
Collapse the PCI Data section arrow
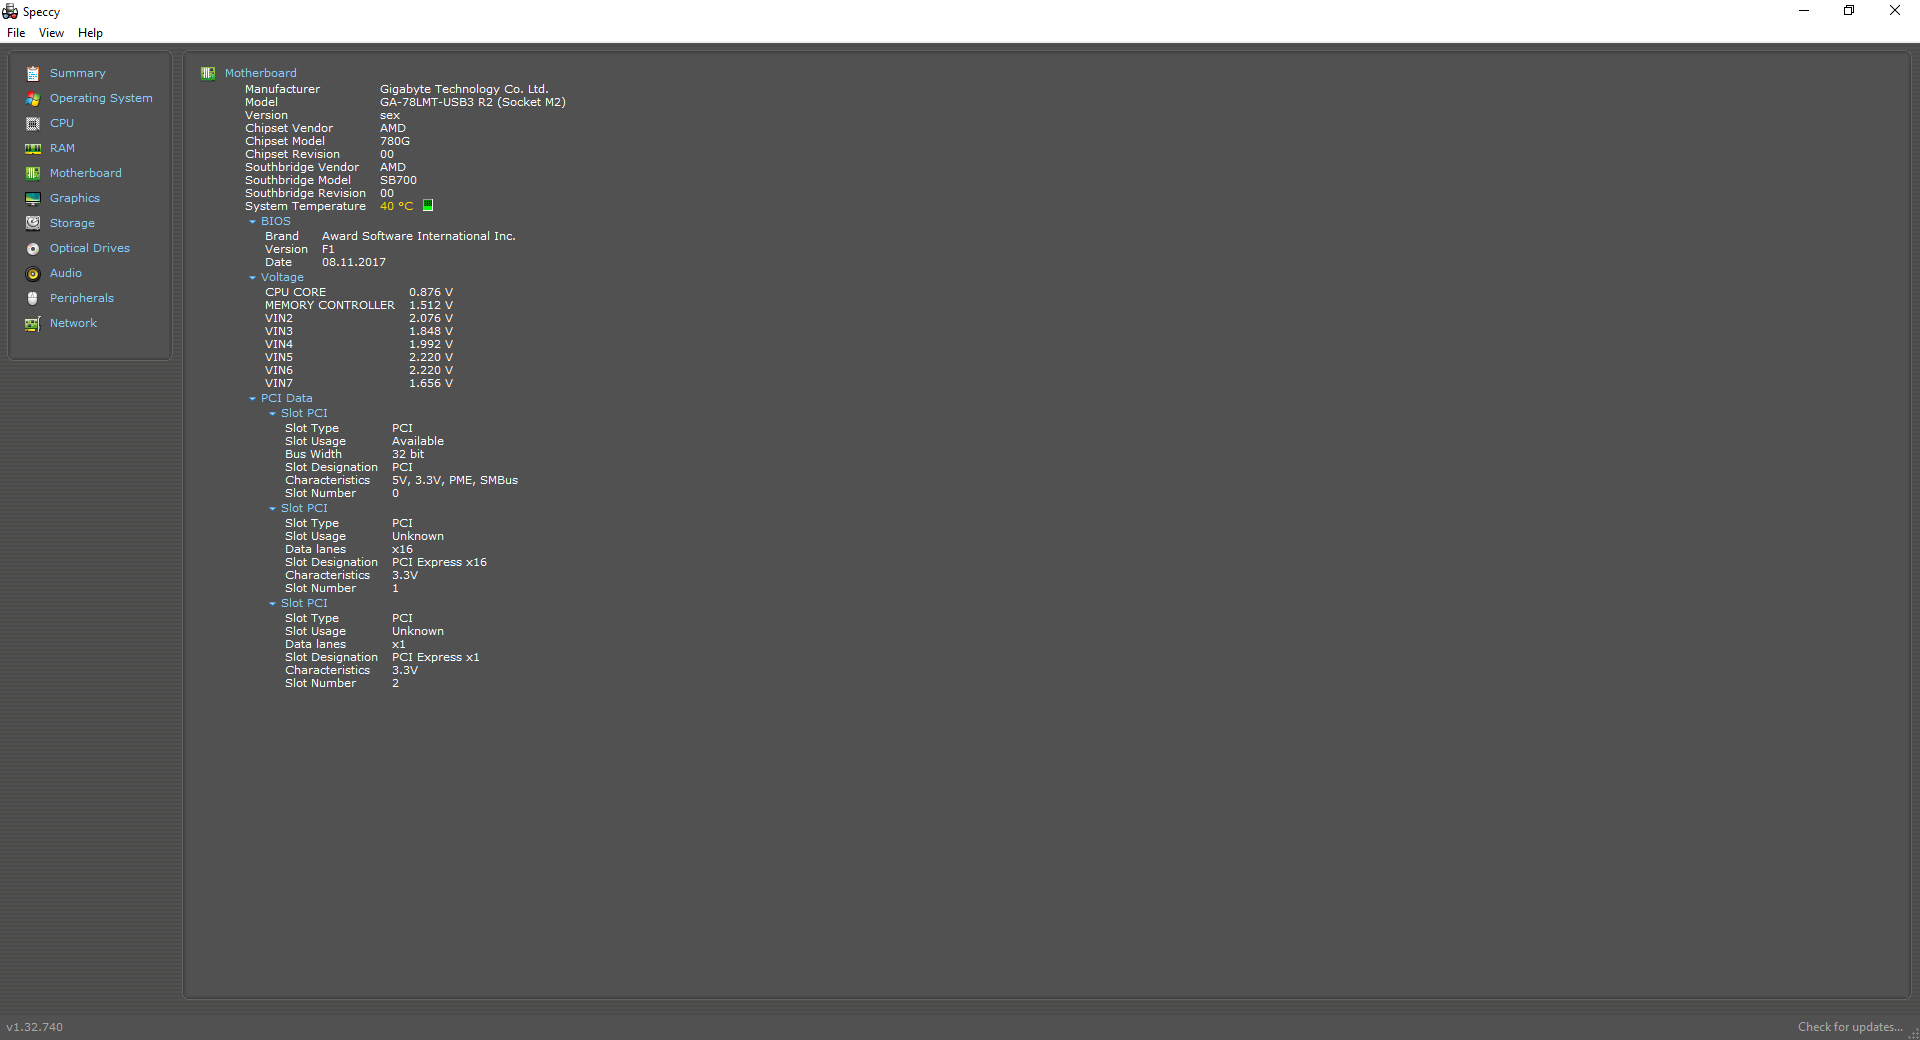point(252,399)
